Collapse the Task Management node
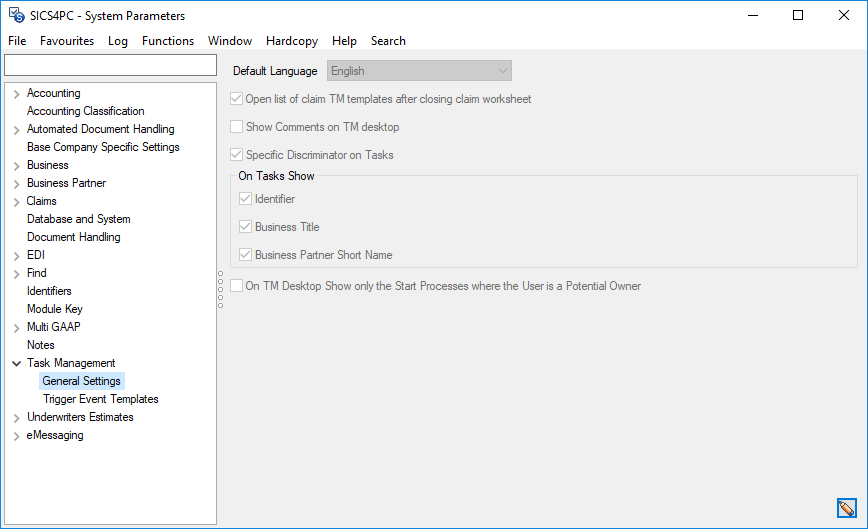868x529 pixels. pyautogui.click(x=17, y=363)
